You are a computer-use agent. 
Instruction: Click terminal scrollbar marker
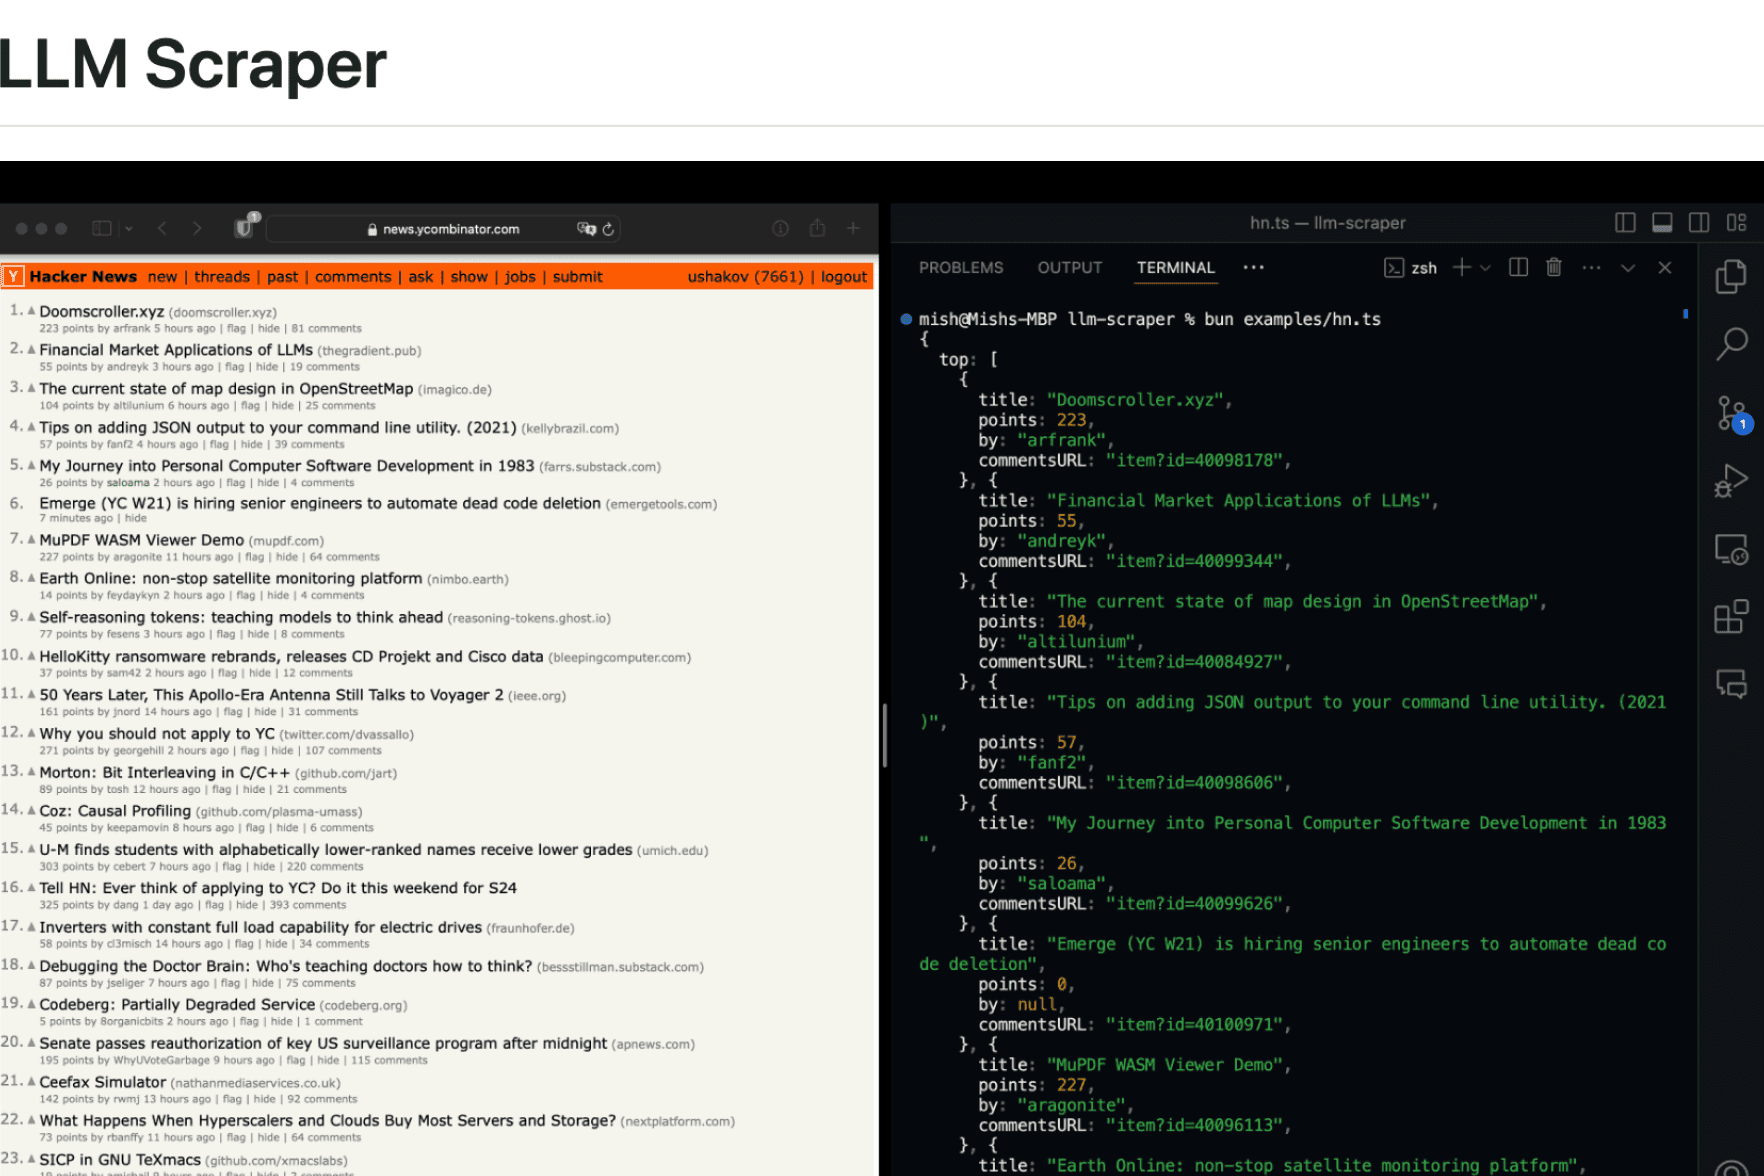(x=1685, y=314)
